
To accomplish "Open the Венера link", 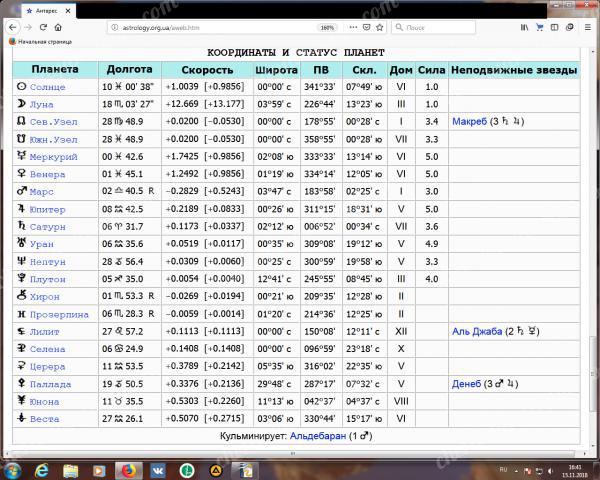I will [x=47, y=175].
